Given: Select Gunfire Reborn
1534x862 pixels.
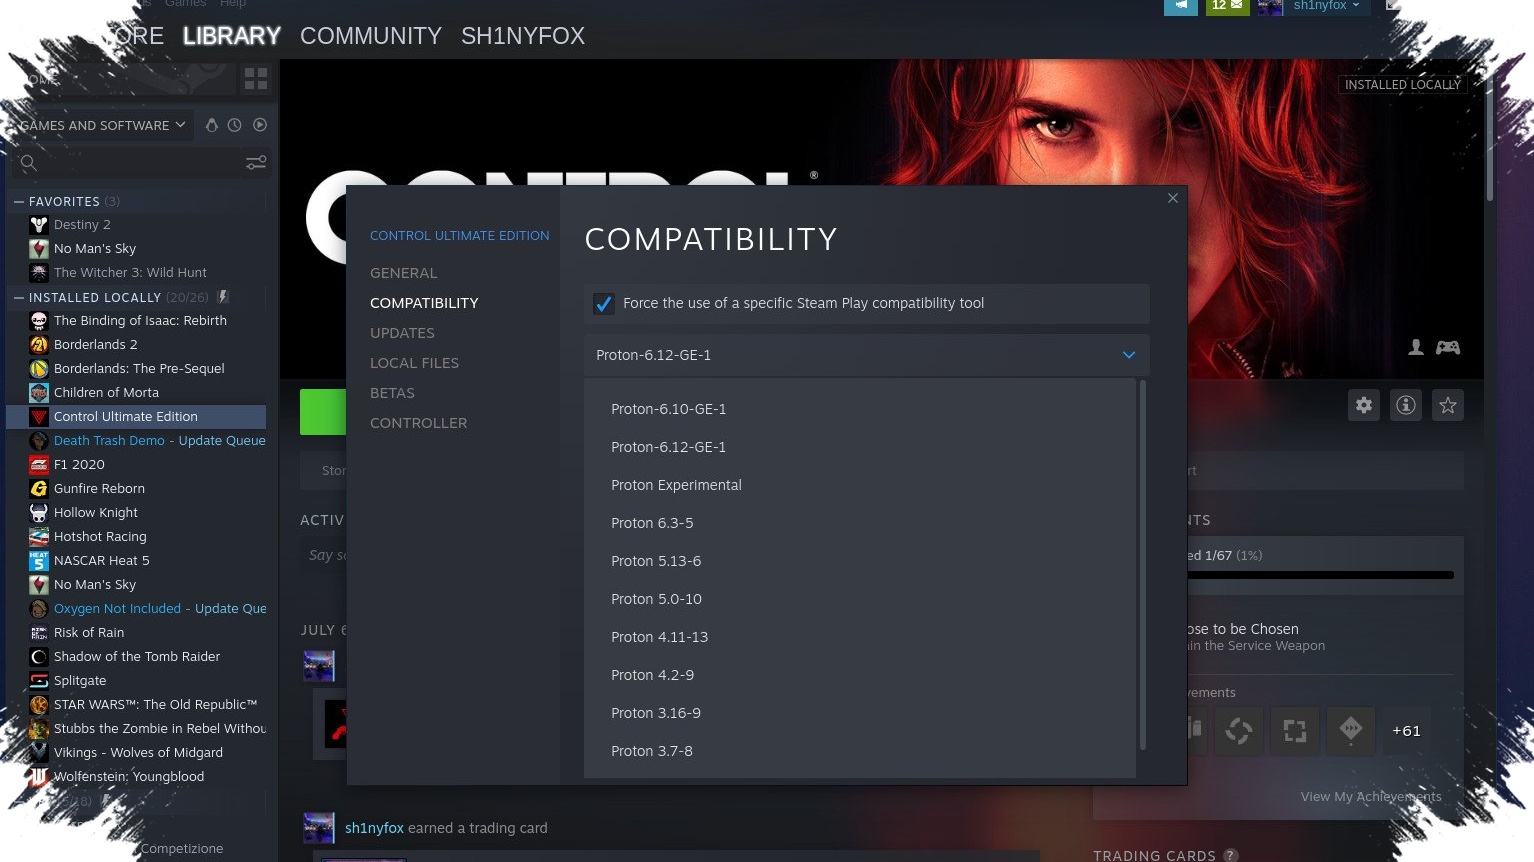Looking at the screenshot, I should tap(99, 489).
